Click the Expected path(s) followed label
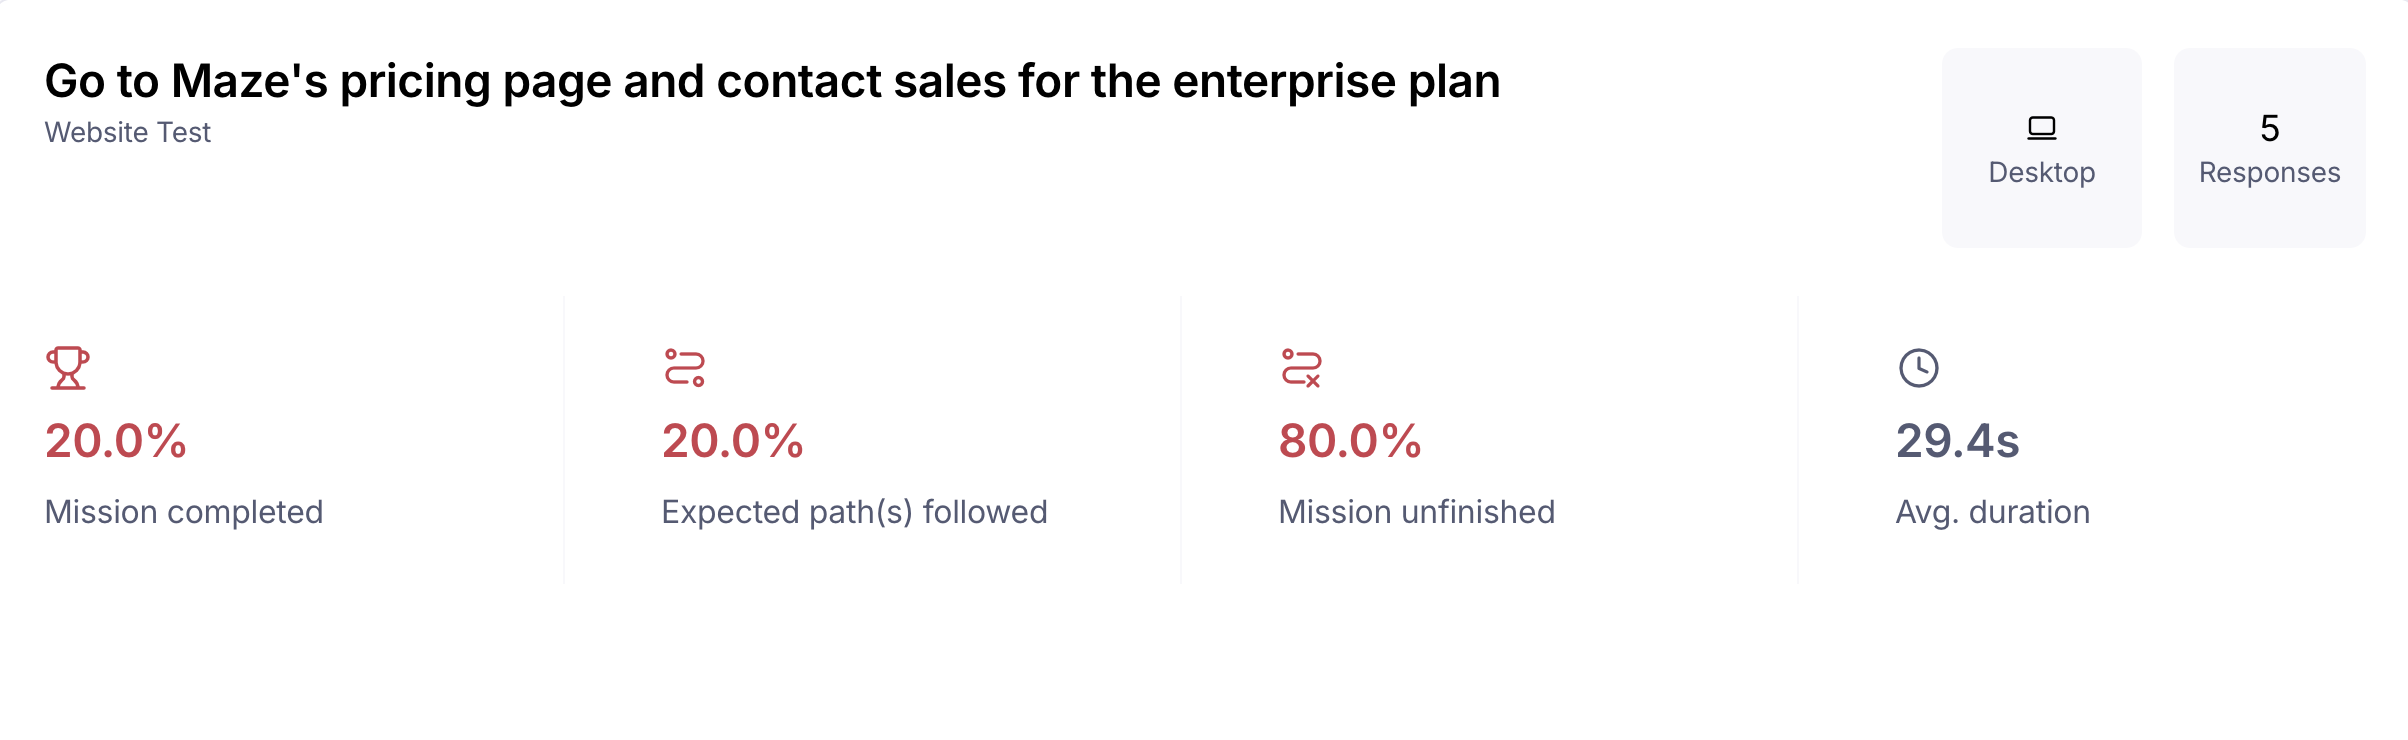Screen dimensions: 2408x740 (854, 512)
